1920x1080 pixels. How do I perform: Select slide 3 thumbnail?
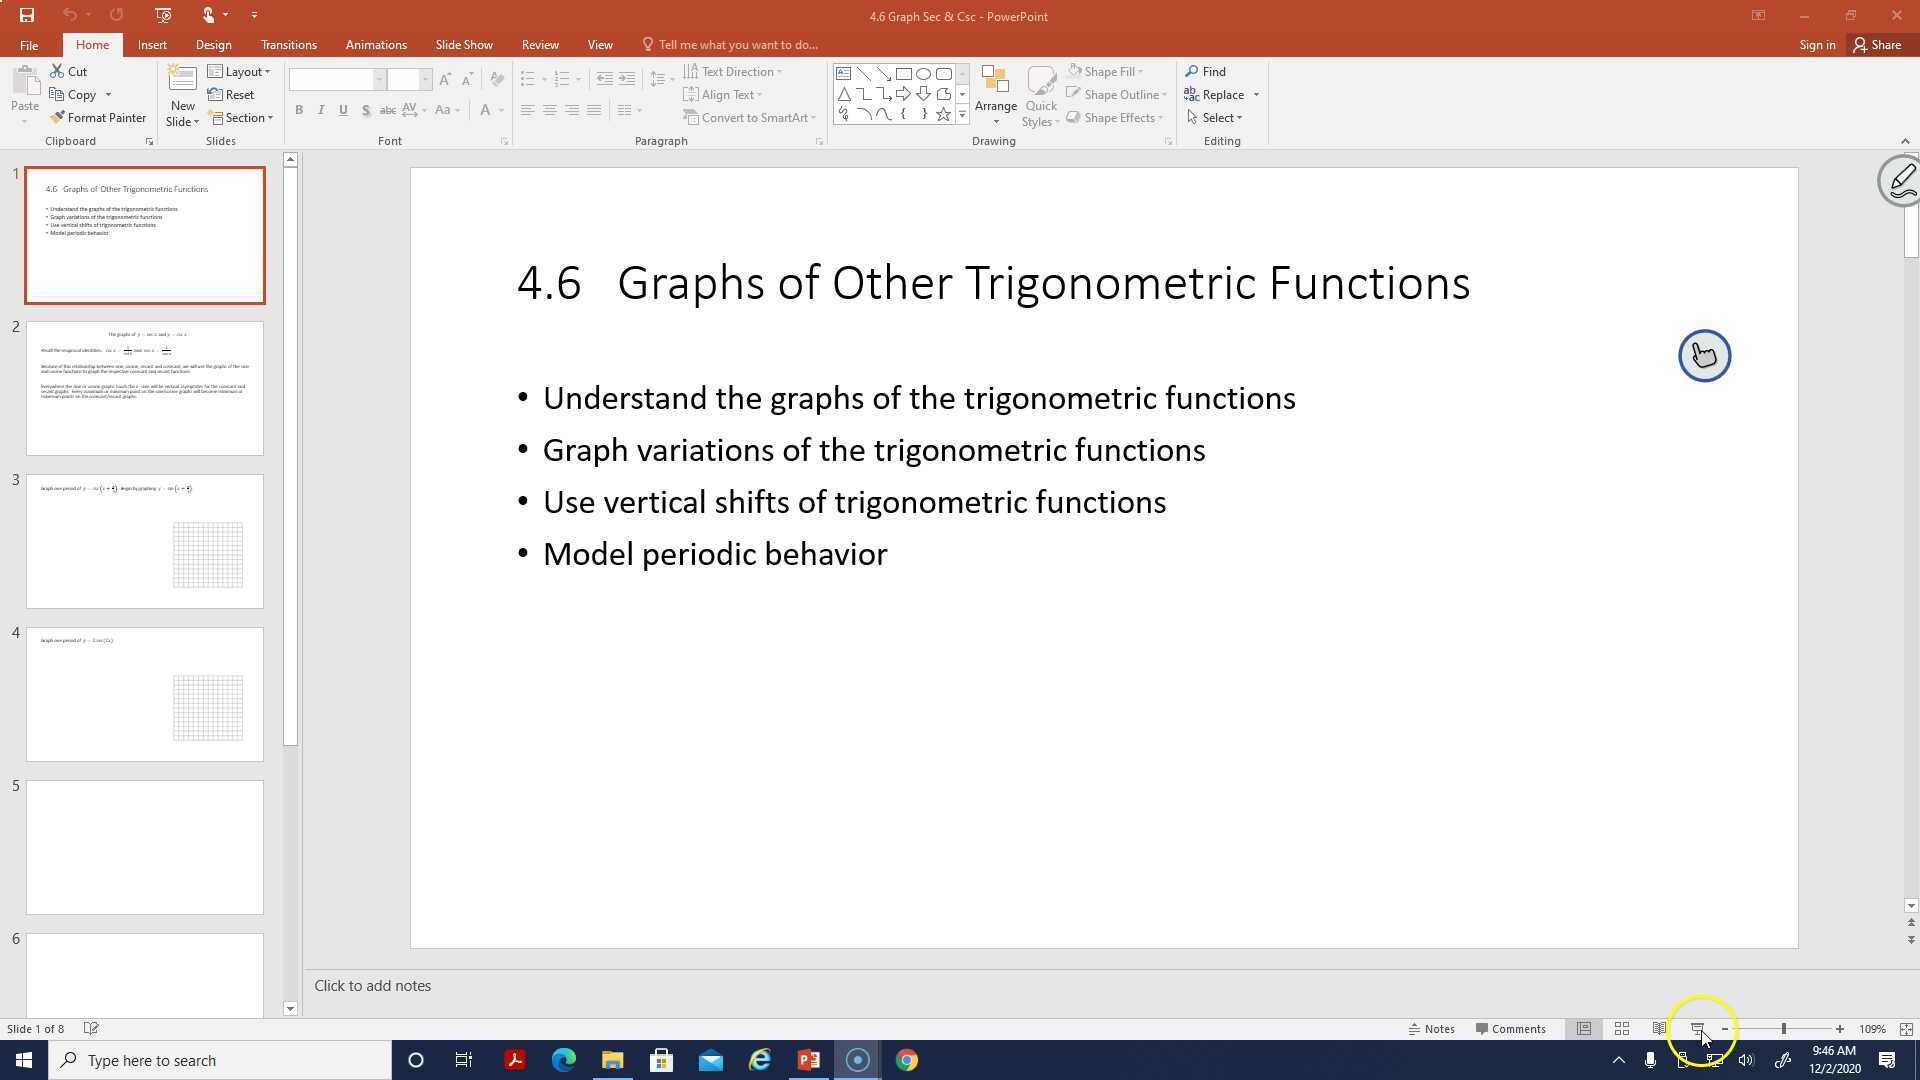point(145,541)
